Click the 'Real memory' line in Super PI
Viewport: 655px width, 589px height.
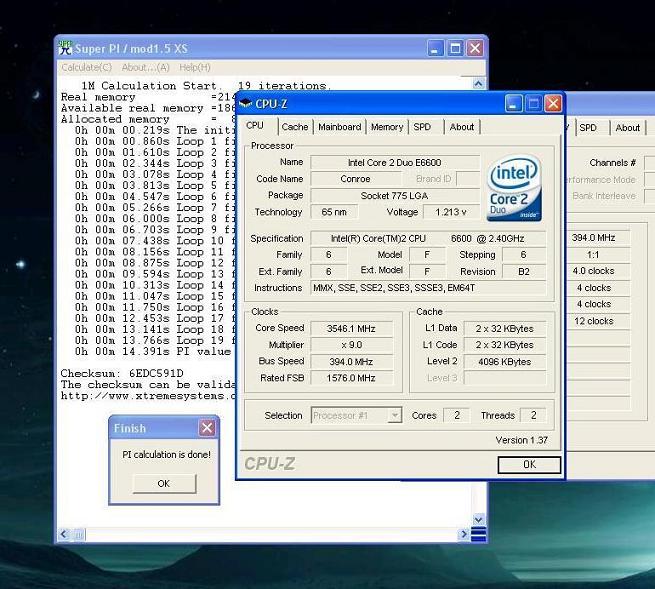(x=148, y=97)
